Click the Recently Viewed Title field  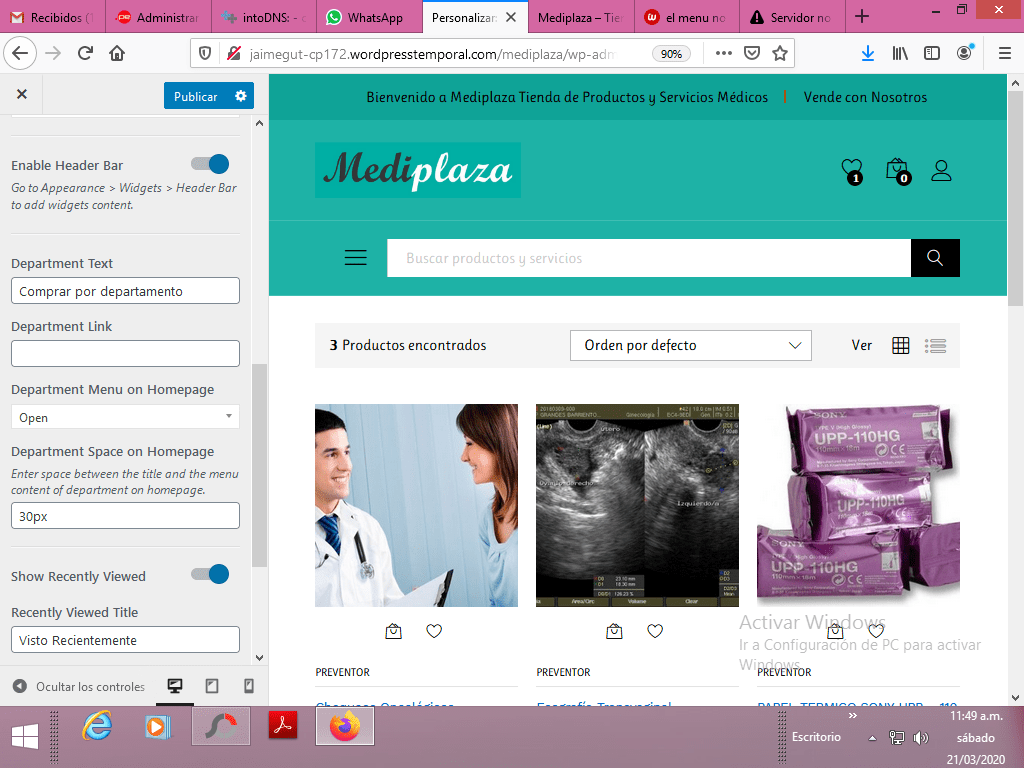[x=125, y=639]
